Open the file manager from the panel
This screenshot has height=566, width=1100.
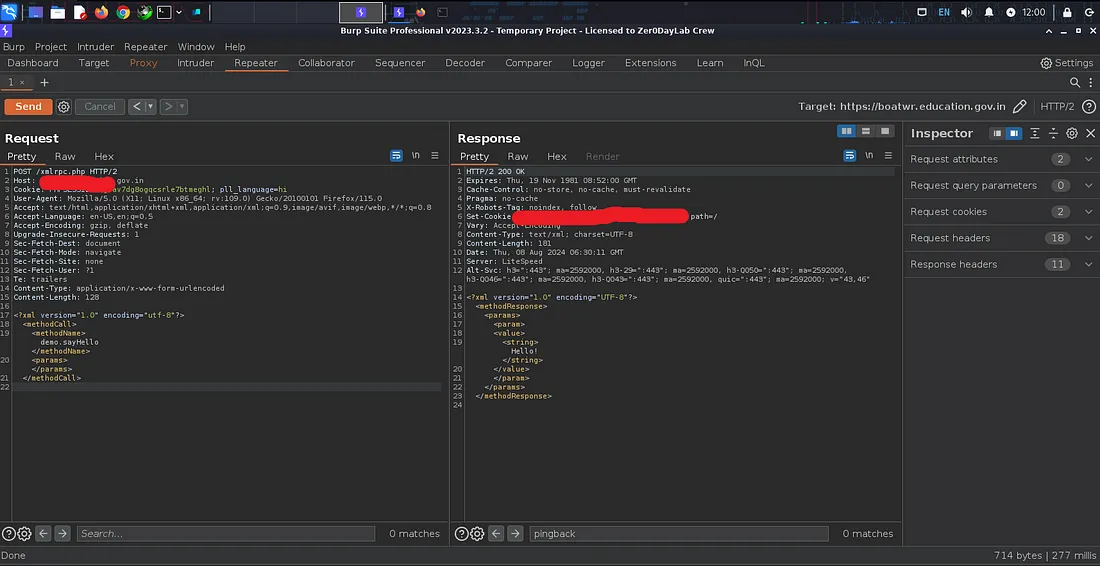coord(58,12)
